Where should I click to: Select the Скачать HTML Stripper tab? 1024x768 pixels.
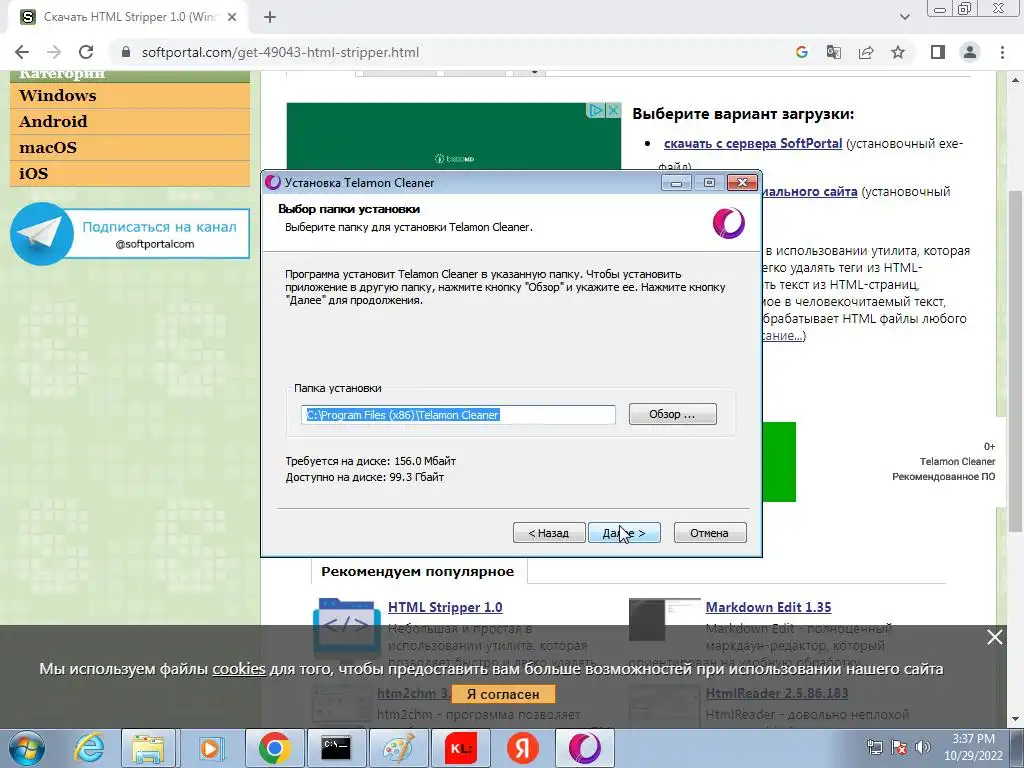130,18
